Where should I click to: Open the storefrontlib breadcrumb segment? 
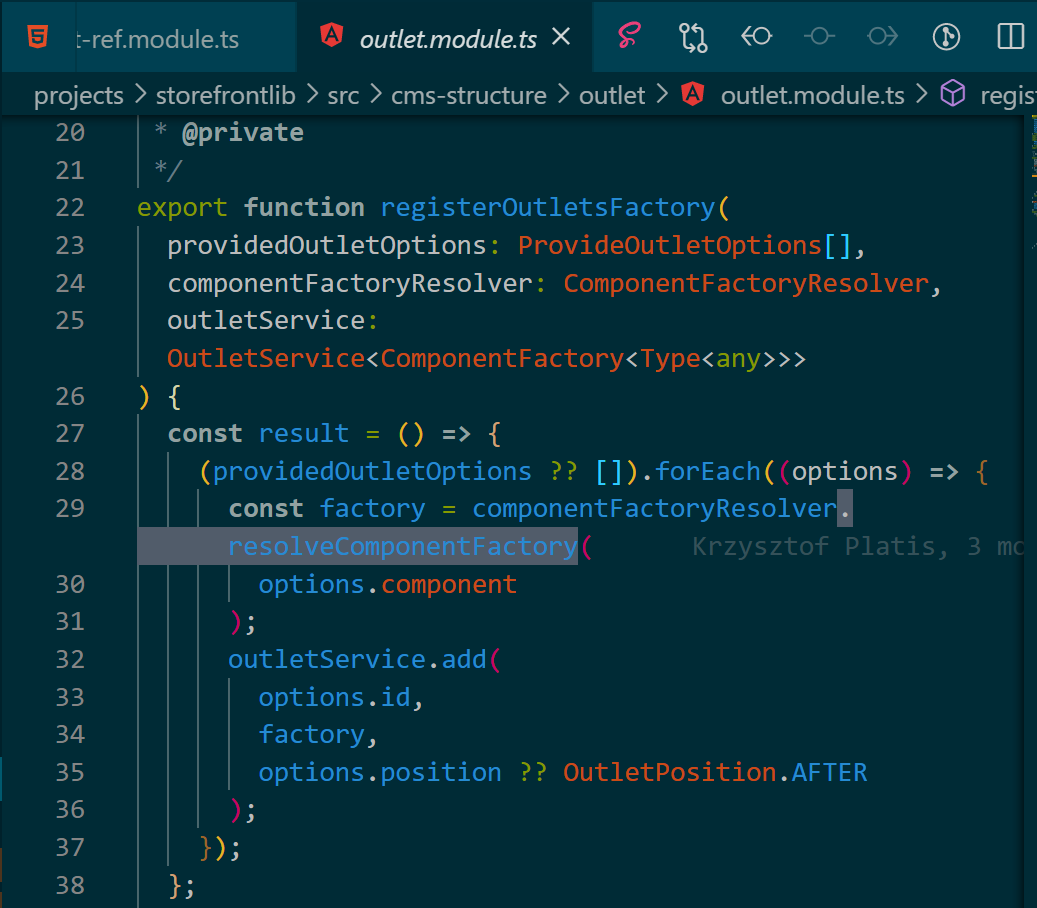[226, 96]
